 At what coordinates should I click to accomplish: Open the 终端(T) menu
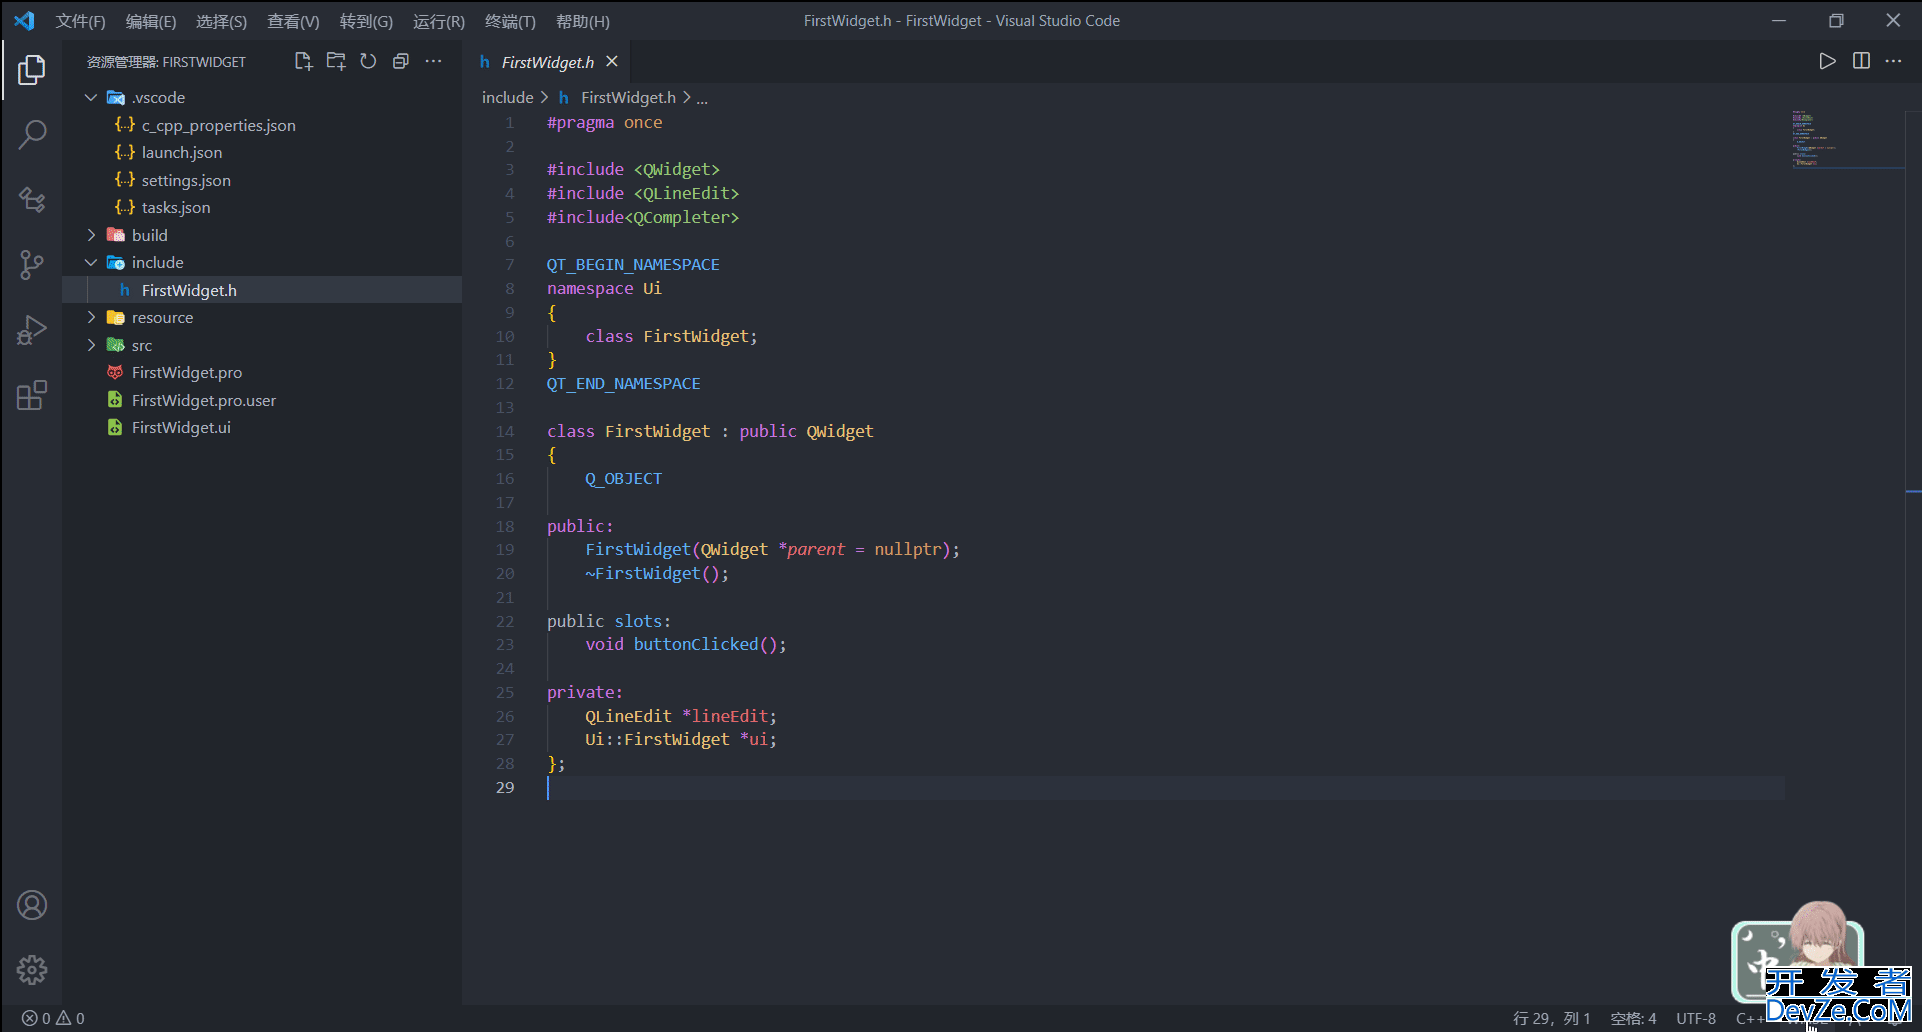(x=510, y=21)
